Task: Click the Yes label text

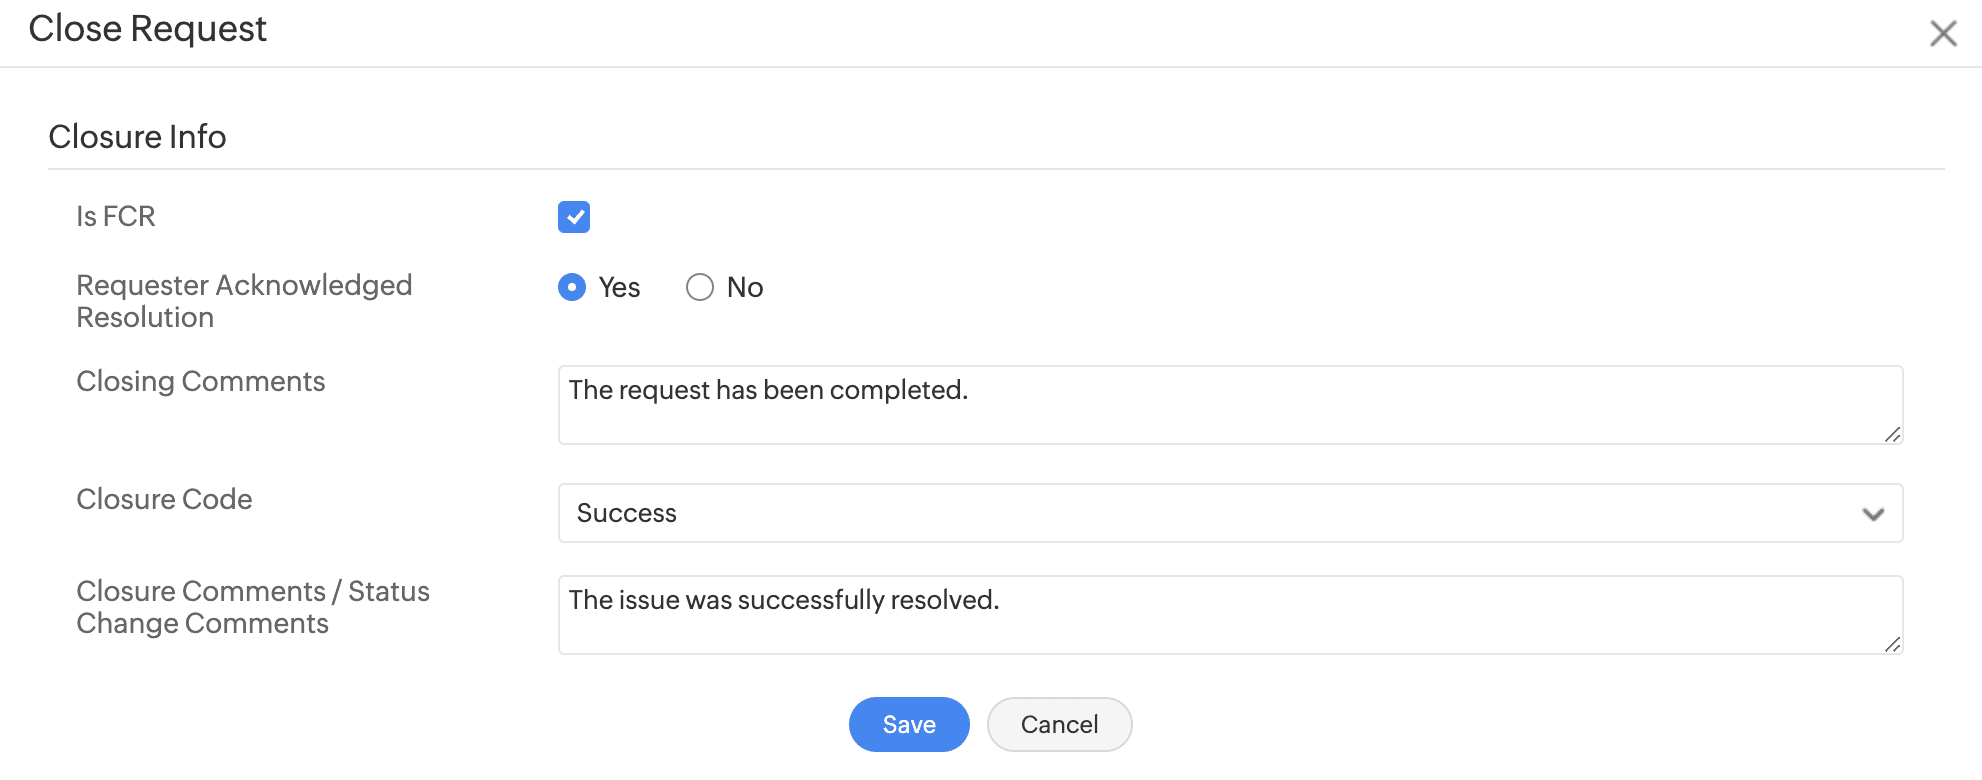Action: coord(619,288)
